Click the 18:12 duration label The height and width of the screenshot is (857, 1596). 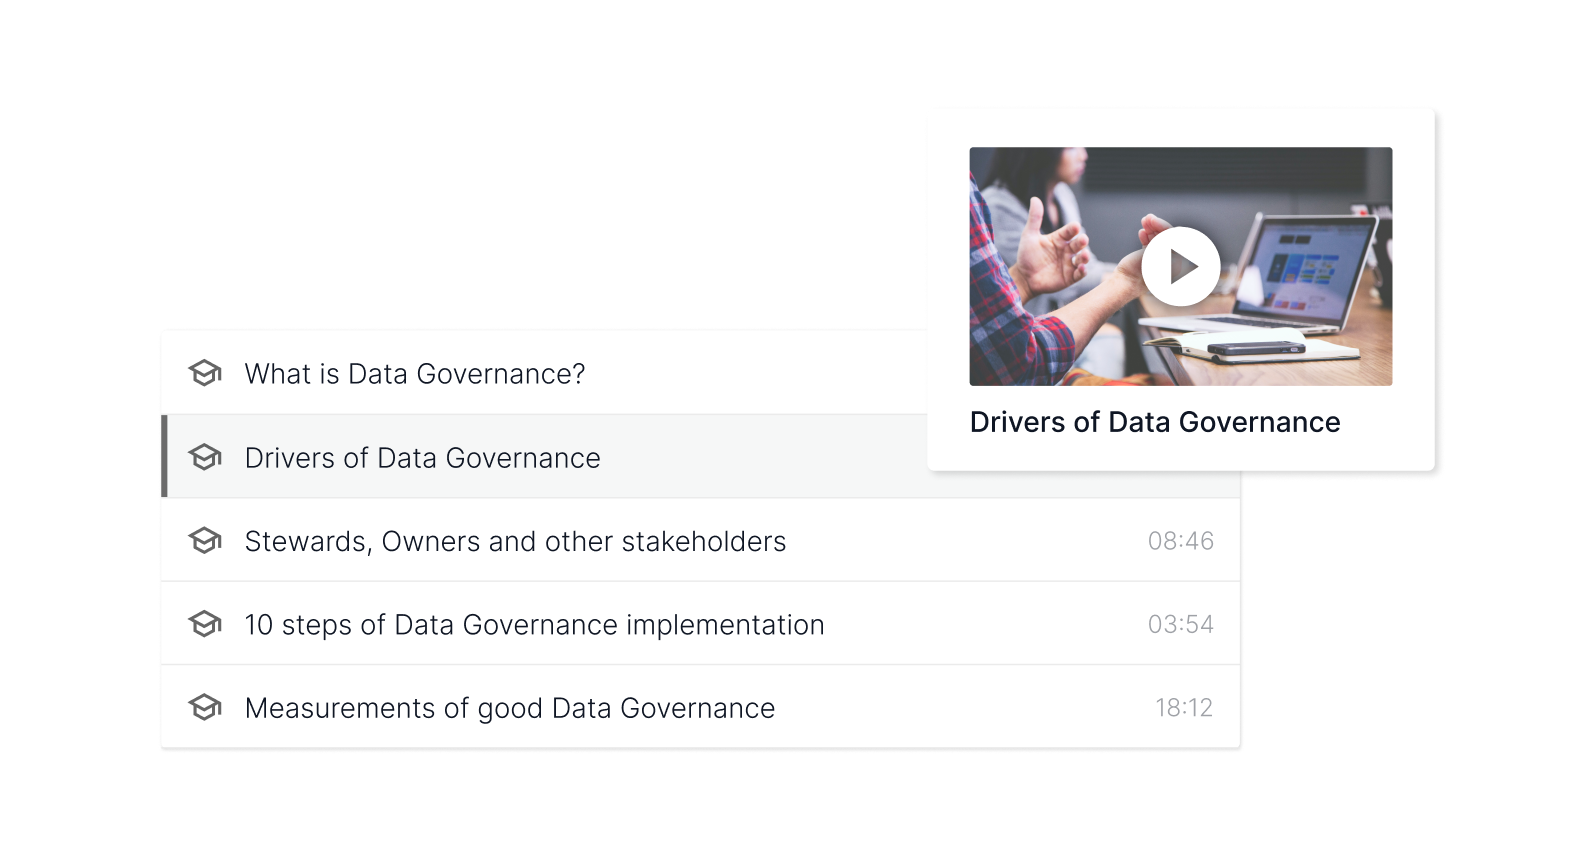point(1183,708)
